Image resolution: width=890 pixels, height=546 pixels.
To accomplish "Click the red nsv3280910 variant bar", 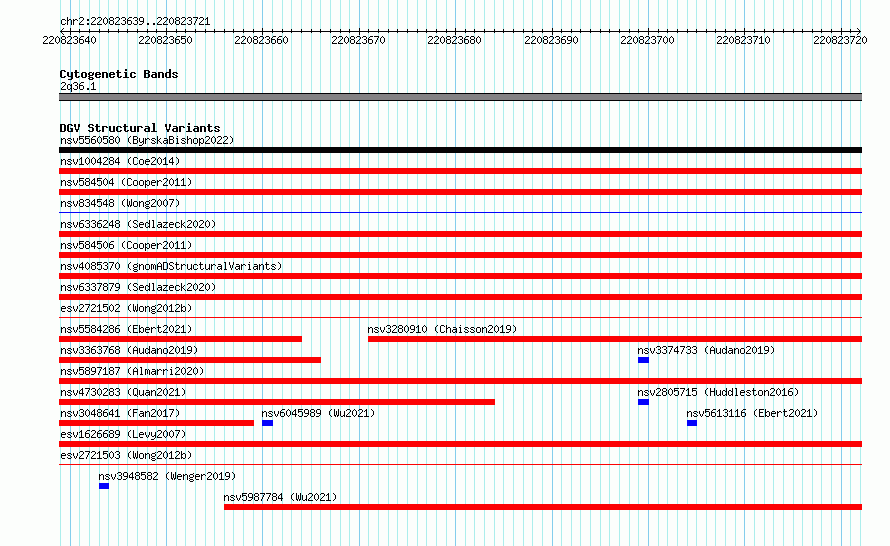I will pos(615,339).
